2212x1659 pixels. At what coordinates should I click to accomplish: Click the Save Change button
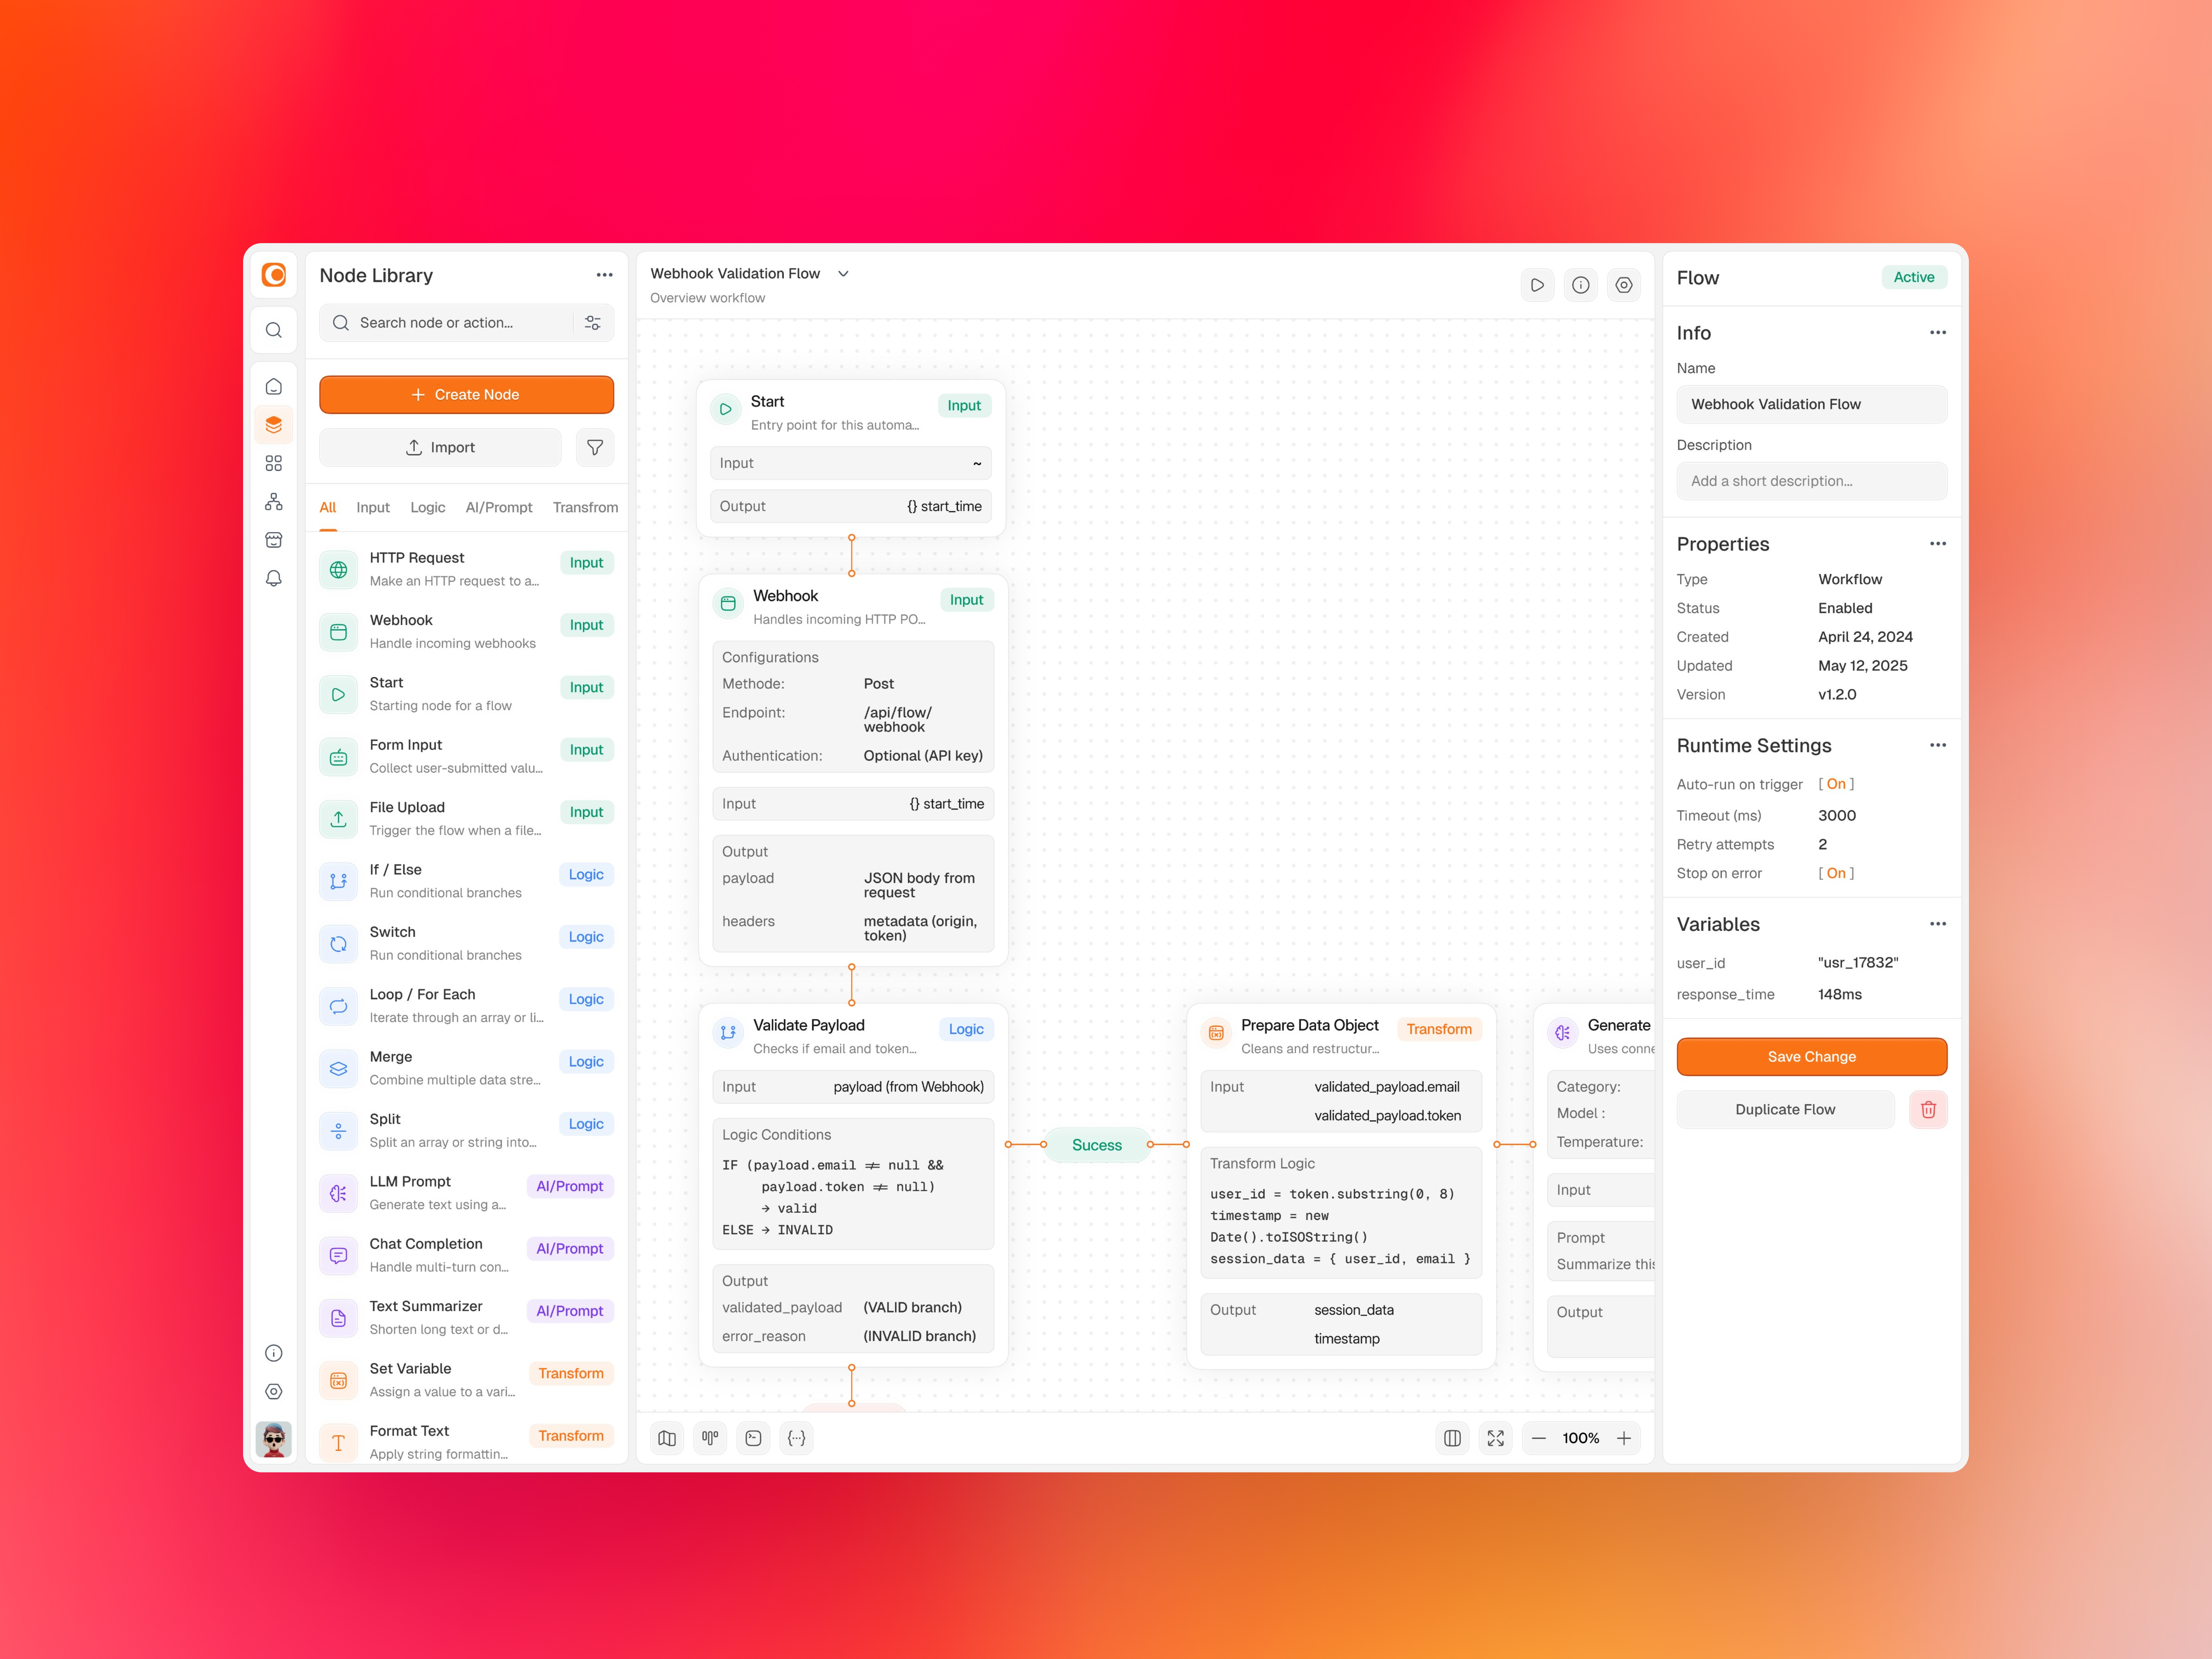[1811, 1057]
